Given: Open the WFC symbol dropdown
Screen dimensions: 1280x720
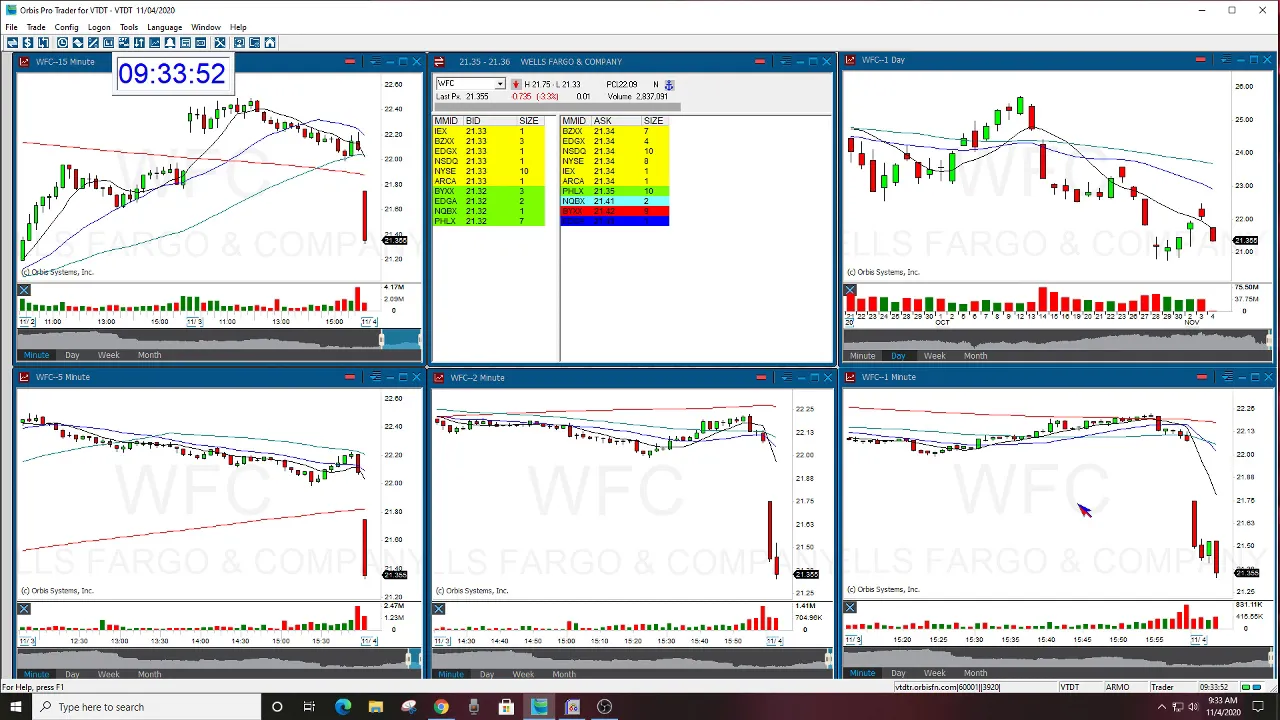Looking at the screenshot, I should pos(500,85).
